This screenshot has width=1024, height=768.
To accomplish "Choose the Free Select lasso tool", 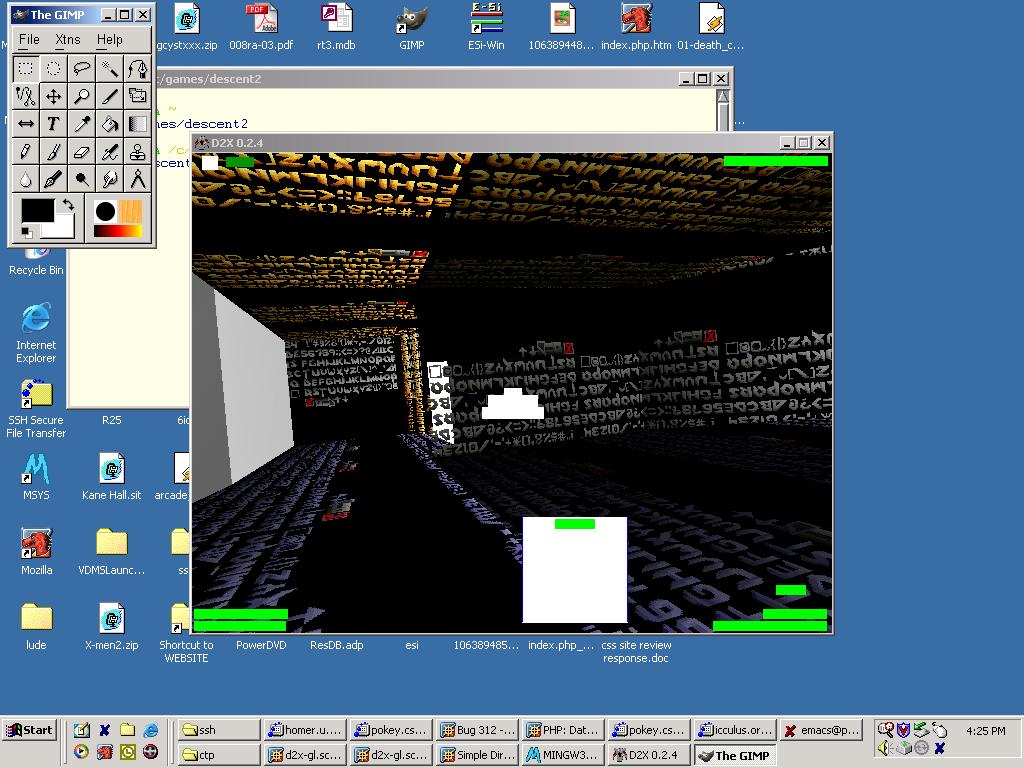I will click(82, 69).
